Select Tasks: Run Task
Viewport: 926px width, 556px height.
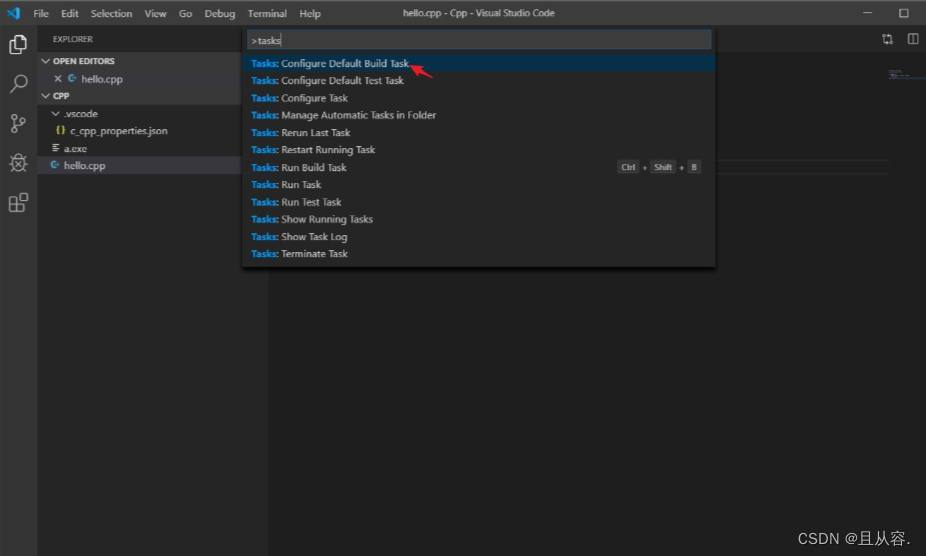(479, 184)
